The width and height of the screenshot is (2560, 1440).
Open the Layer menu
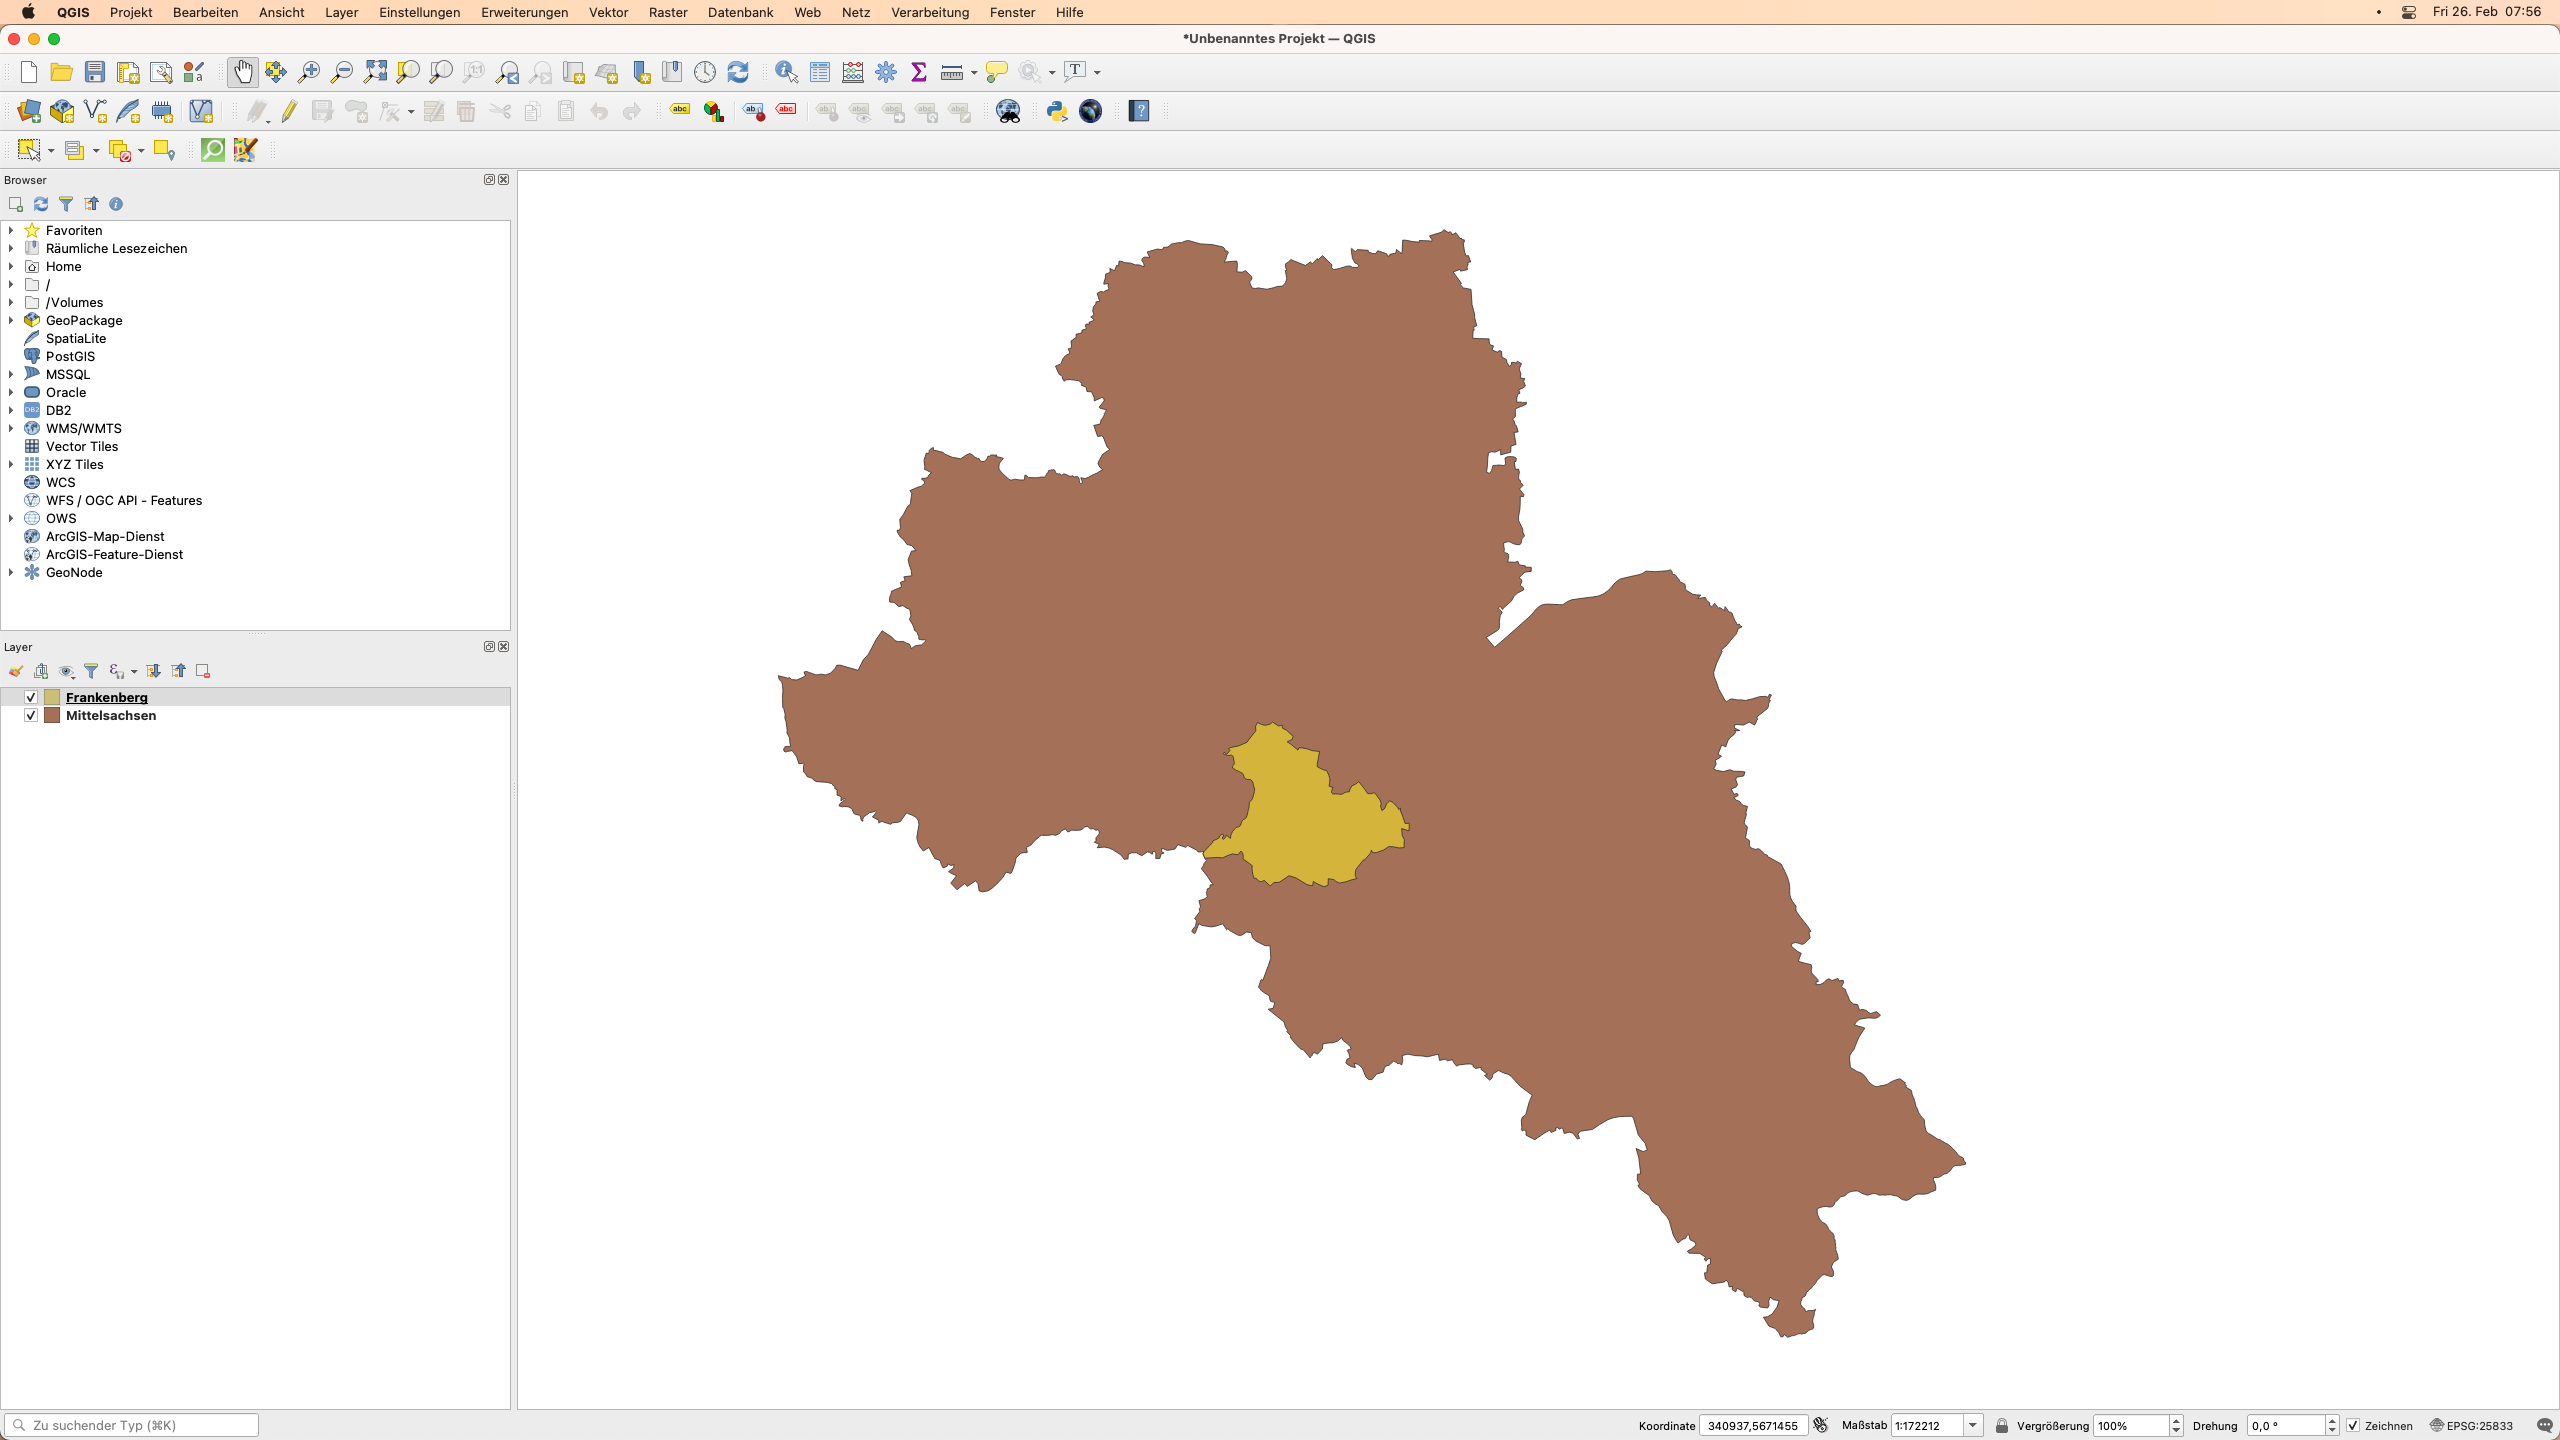(x=341, y=12)
